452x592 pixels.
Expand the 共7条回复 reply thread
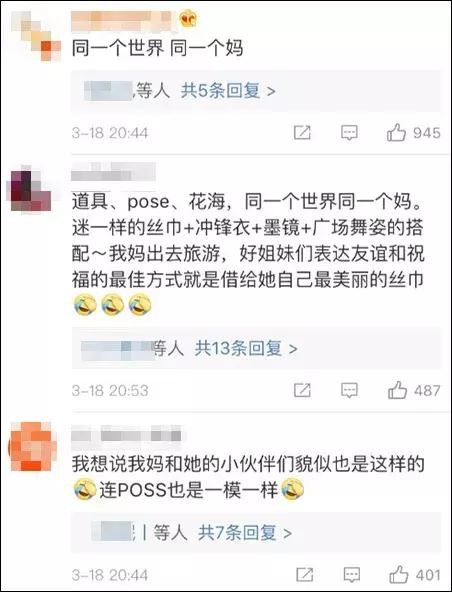pyautogui.click(x=245, y=533)
